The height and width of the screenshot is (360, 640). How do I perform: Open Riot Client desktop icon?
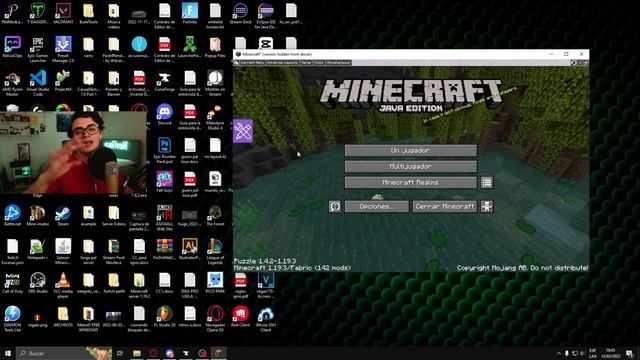pos(240,317)
